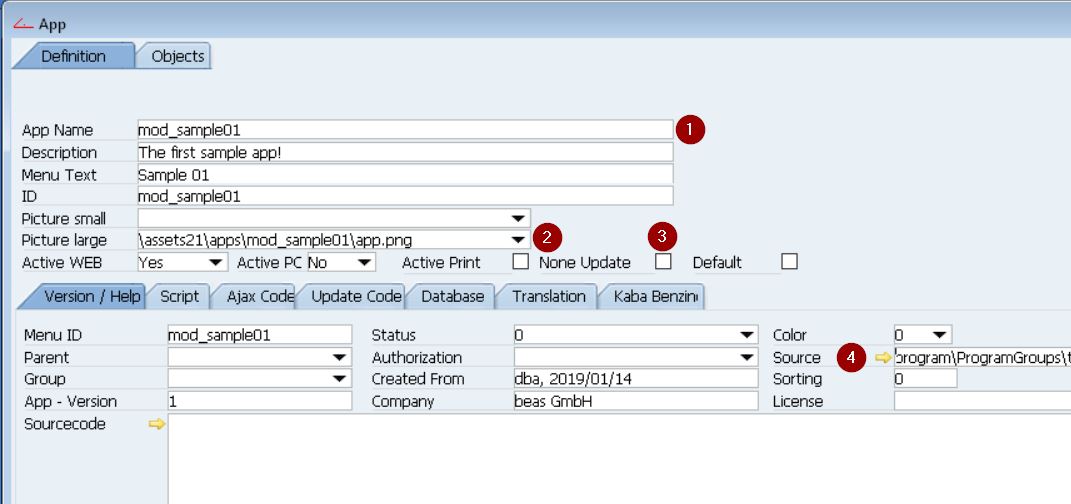1071x504 pixels.
Task: Click red callout marker number 4
Action: (851, 358)
